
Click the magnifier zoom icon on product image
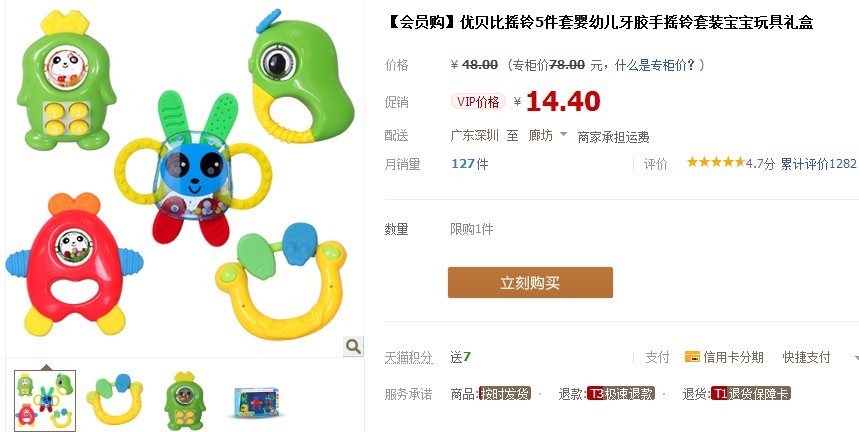[353, 346]
